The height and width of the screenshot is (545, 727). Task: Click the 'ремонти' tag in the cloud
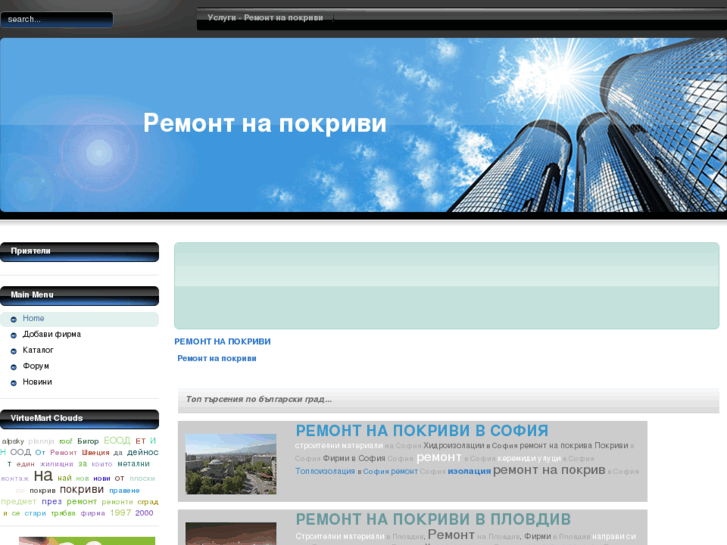117,502
